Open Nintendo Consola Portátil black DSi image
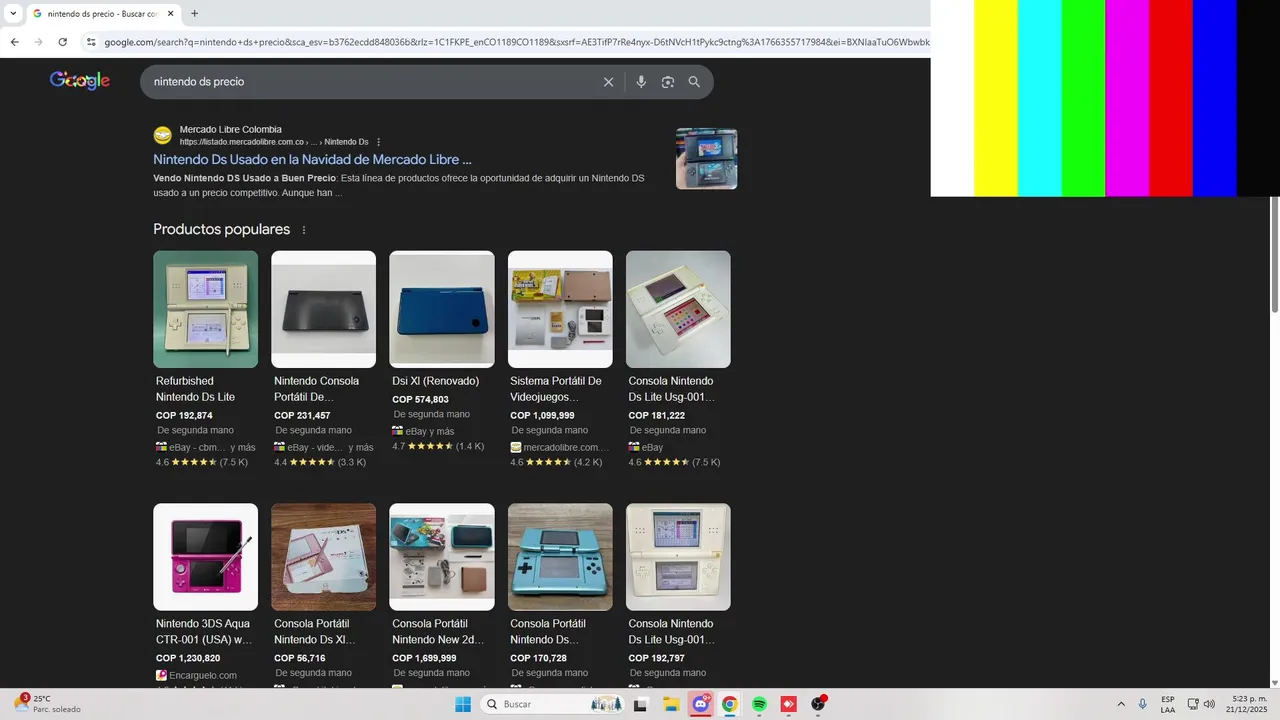This screenshot has height=720, width=1280. [323, 309]
